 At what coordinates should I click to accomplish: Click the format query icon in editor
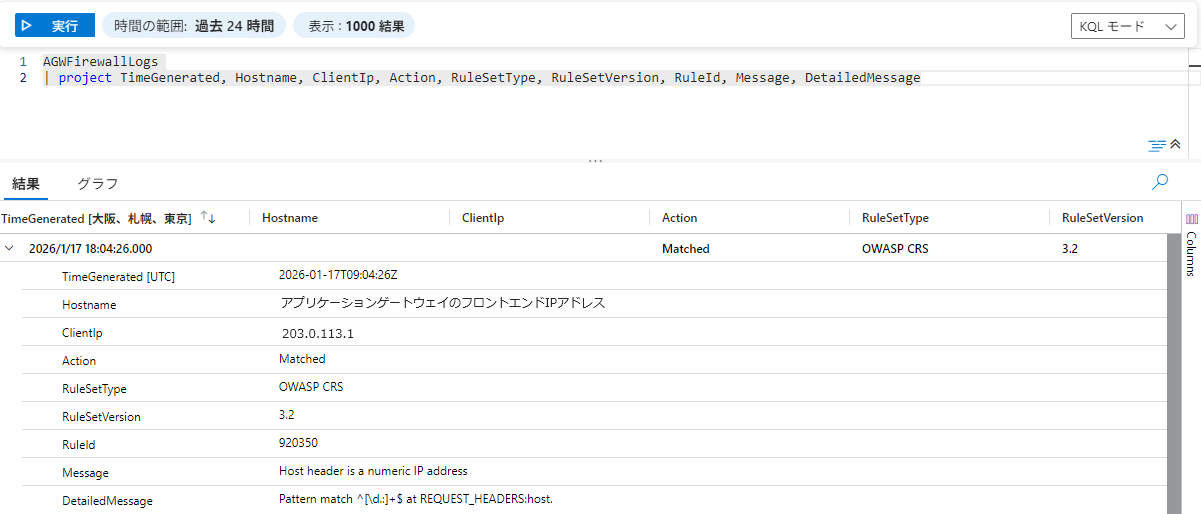click(1157, 145)
